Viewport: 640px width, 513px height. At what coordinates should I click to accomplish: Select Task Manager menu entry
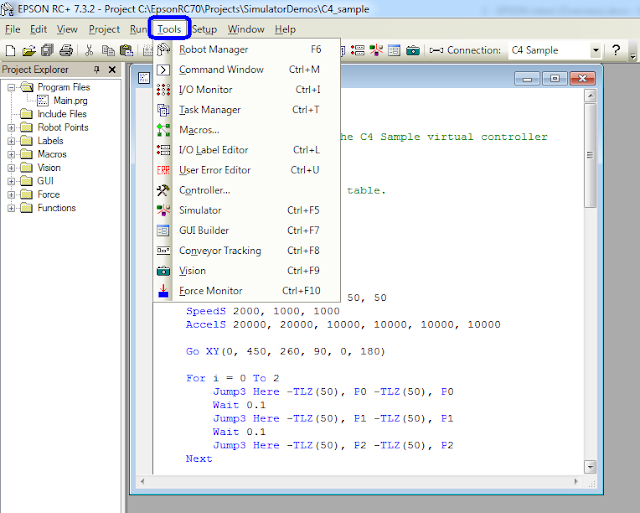click(247, 110)
